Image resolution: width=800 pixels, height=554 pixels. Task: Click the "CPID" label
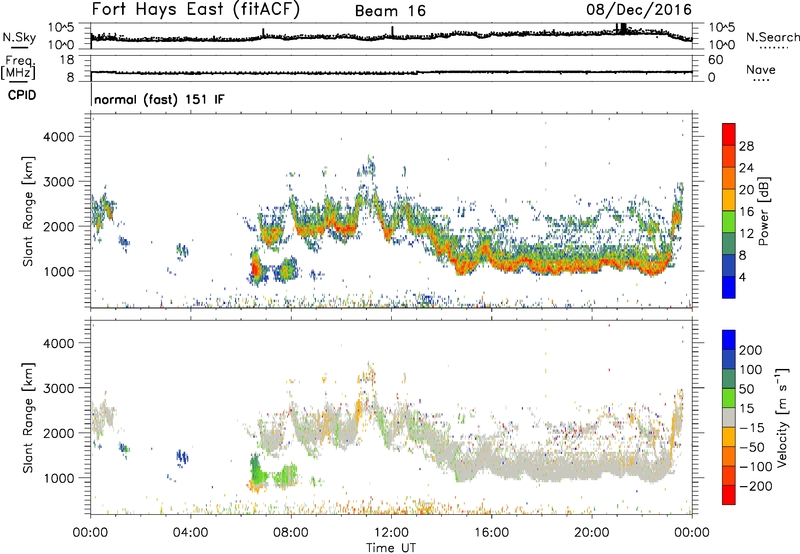coord(22,95)
